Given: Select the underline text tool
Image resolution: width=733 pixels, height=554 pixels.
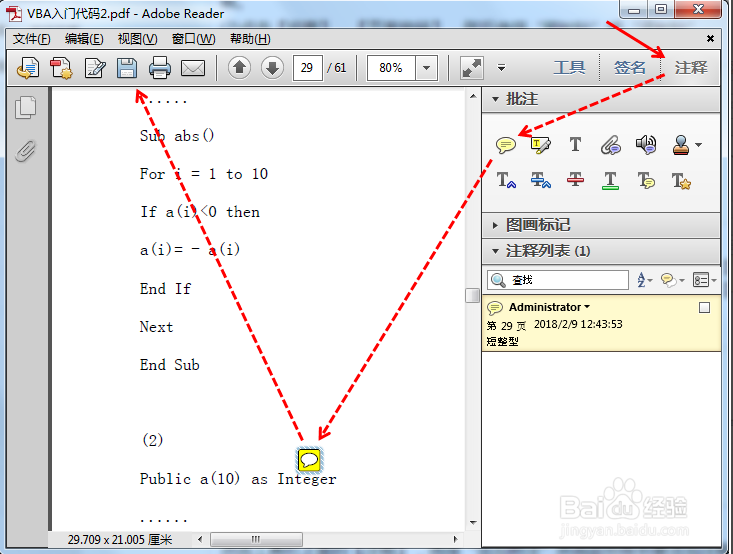Looking at the screenshot, I should pos(610,180).
